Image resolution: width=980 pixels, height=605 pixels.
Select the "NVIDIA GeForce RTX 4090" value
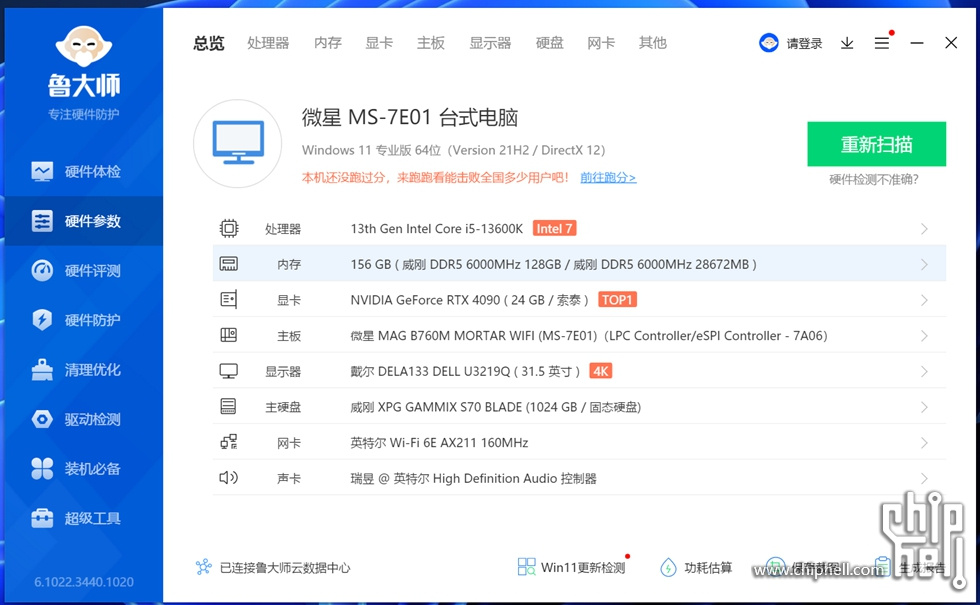coord(425,300)
